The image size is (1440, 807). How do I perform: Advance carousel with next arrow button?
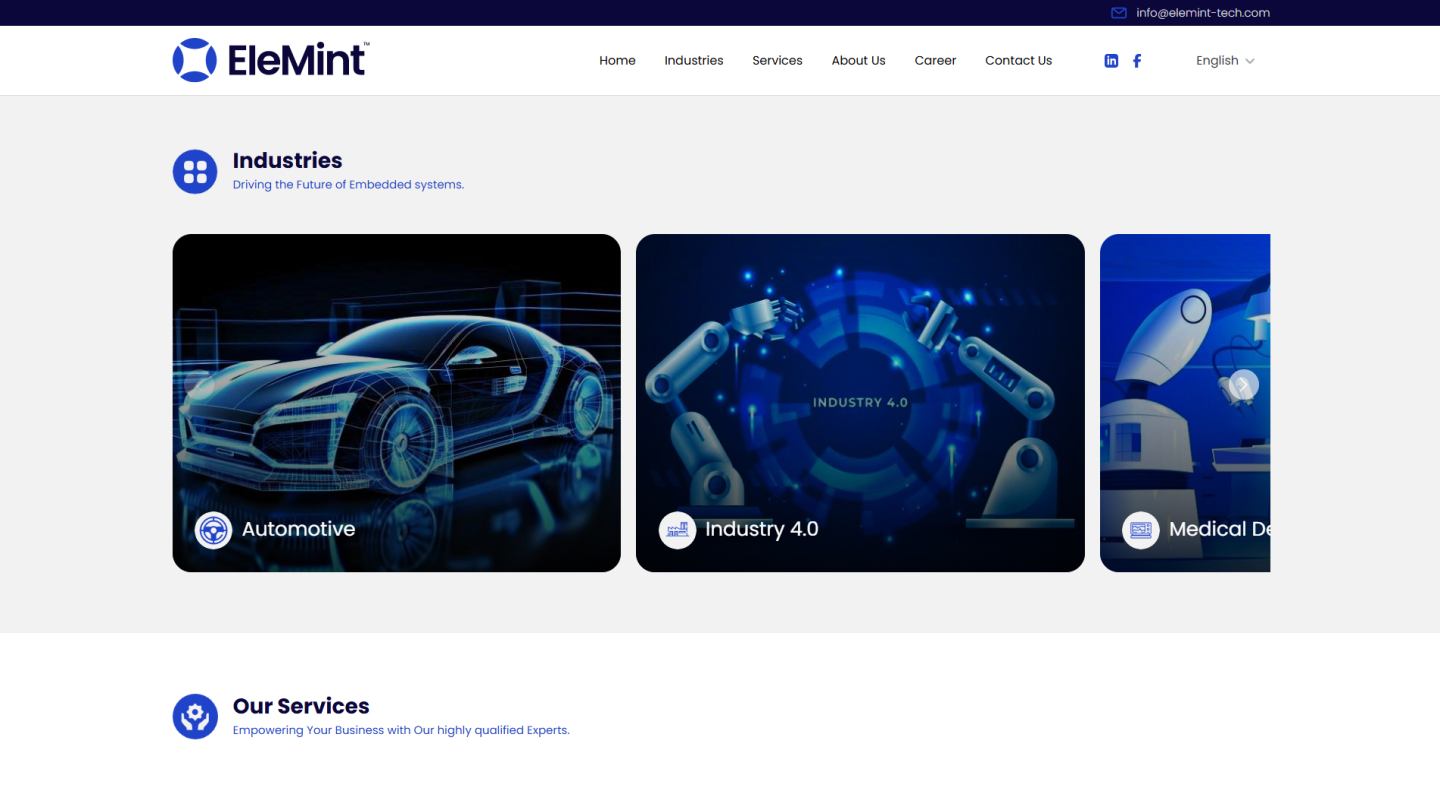click(1243, 385)
